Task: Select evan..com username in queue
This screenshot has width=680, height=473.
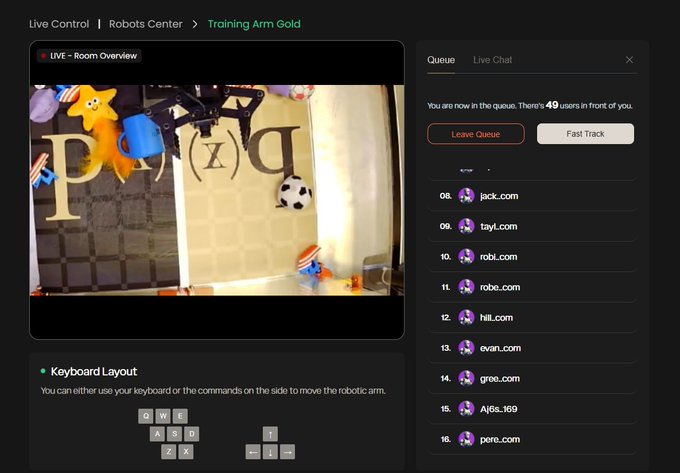Action: [x=500, y=348]
